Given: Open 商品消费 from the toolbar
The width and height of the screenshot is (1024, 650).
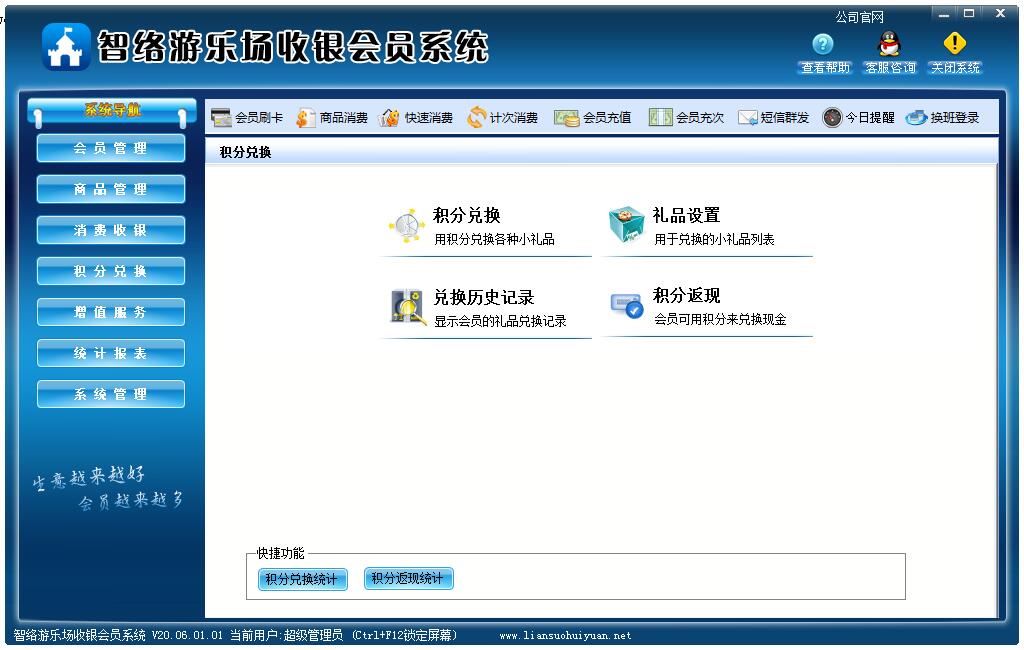Looking at the screenshot, I should [332, 118].
